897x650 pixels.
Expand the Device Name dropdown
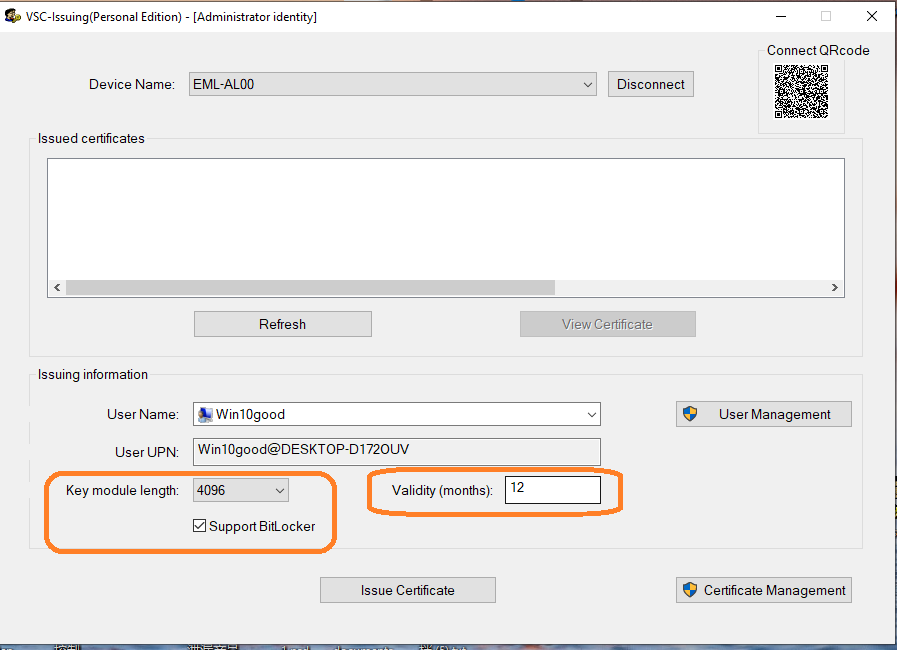pyautogui.click(x=588, y=85)
